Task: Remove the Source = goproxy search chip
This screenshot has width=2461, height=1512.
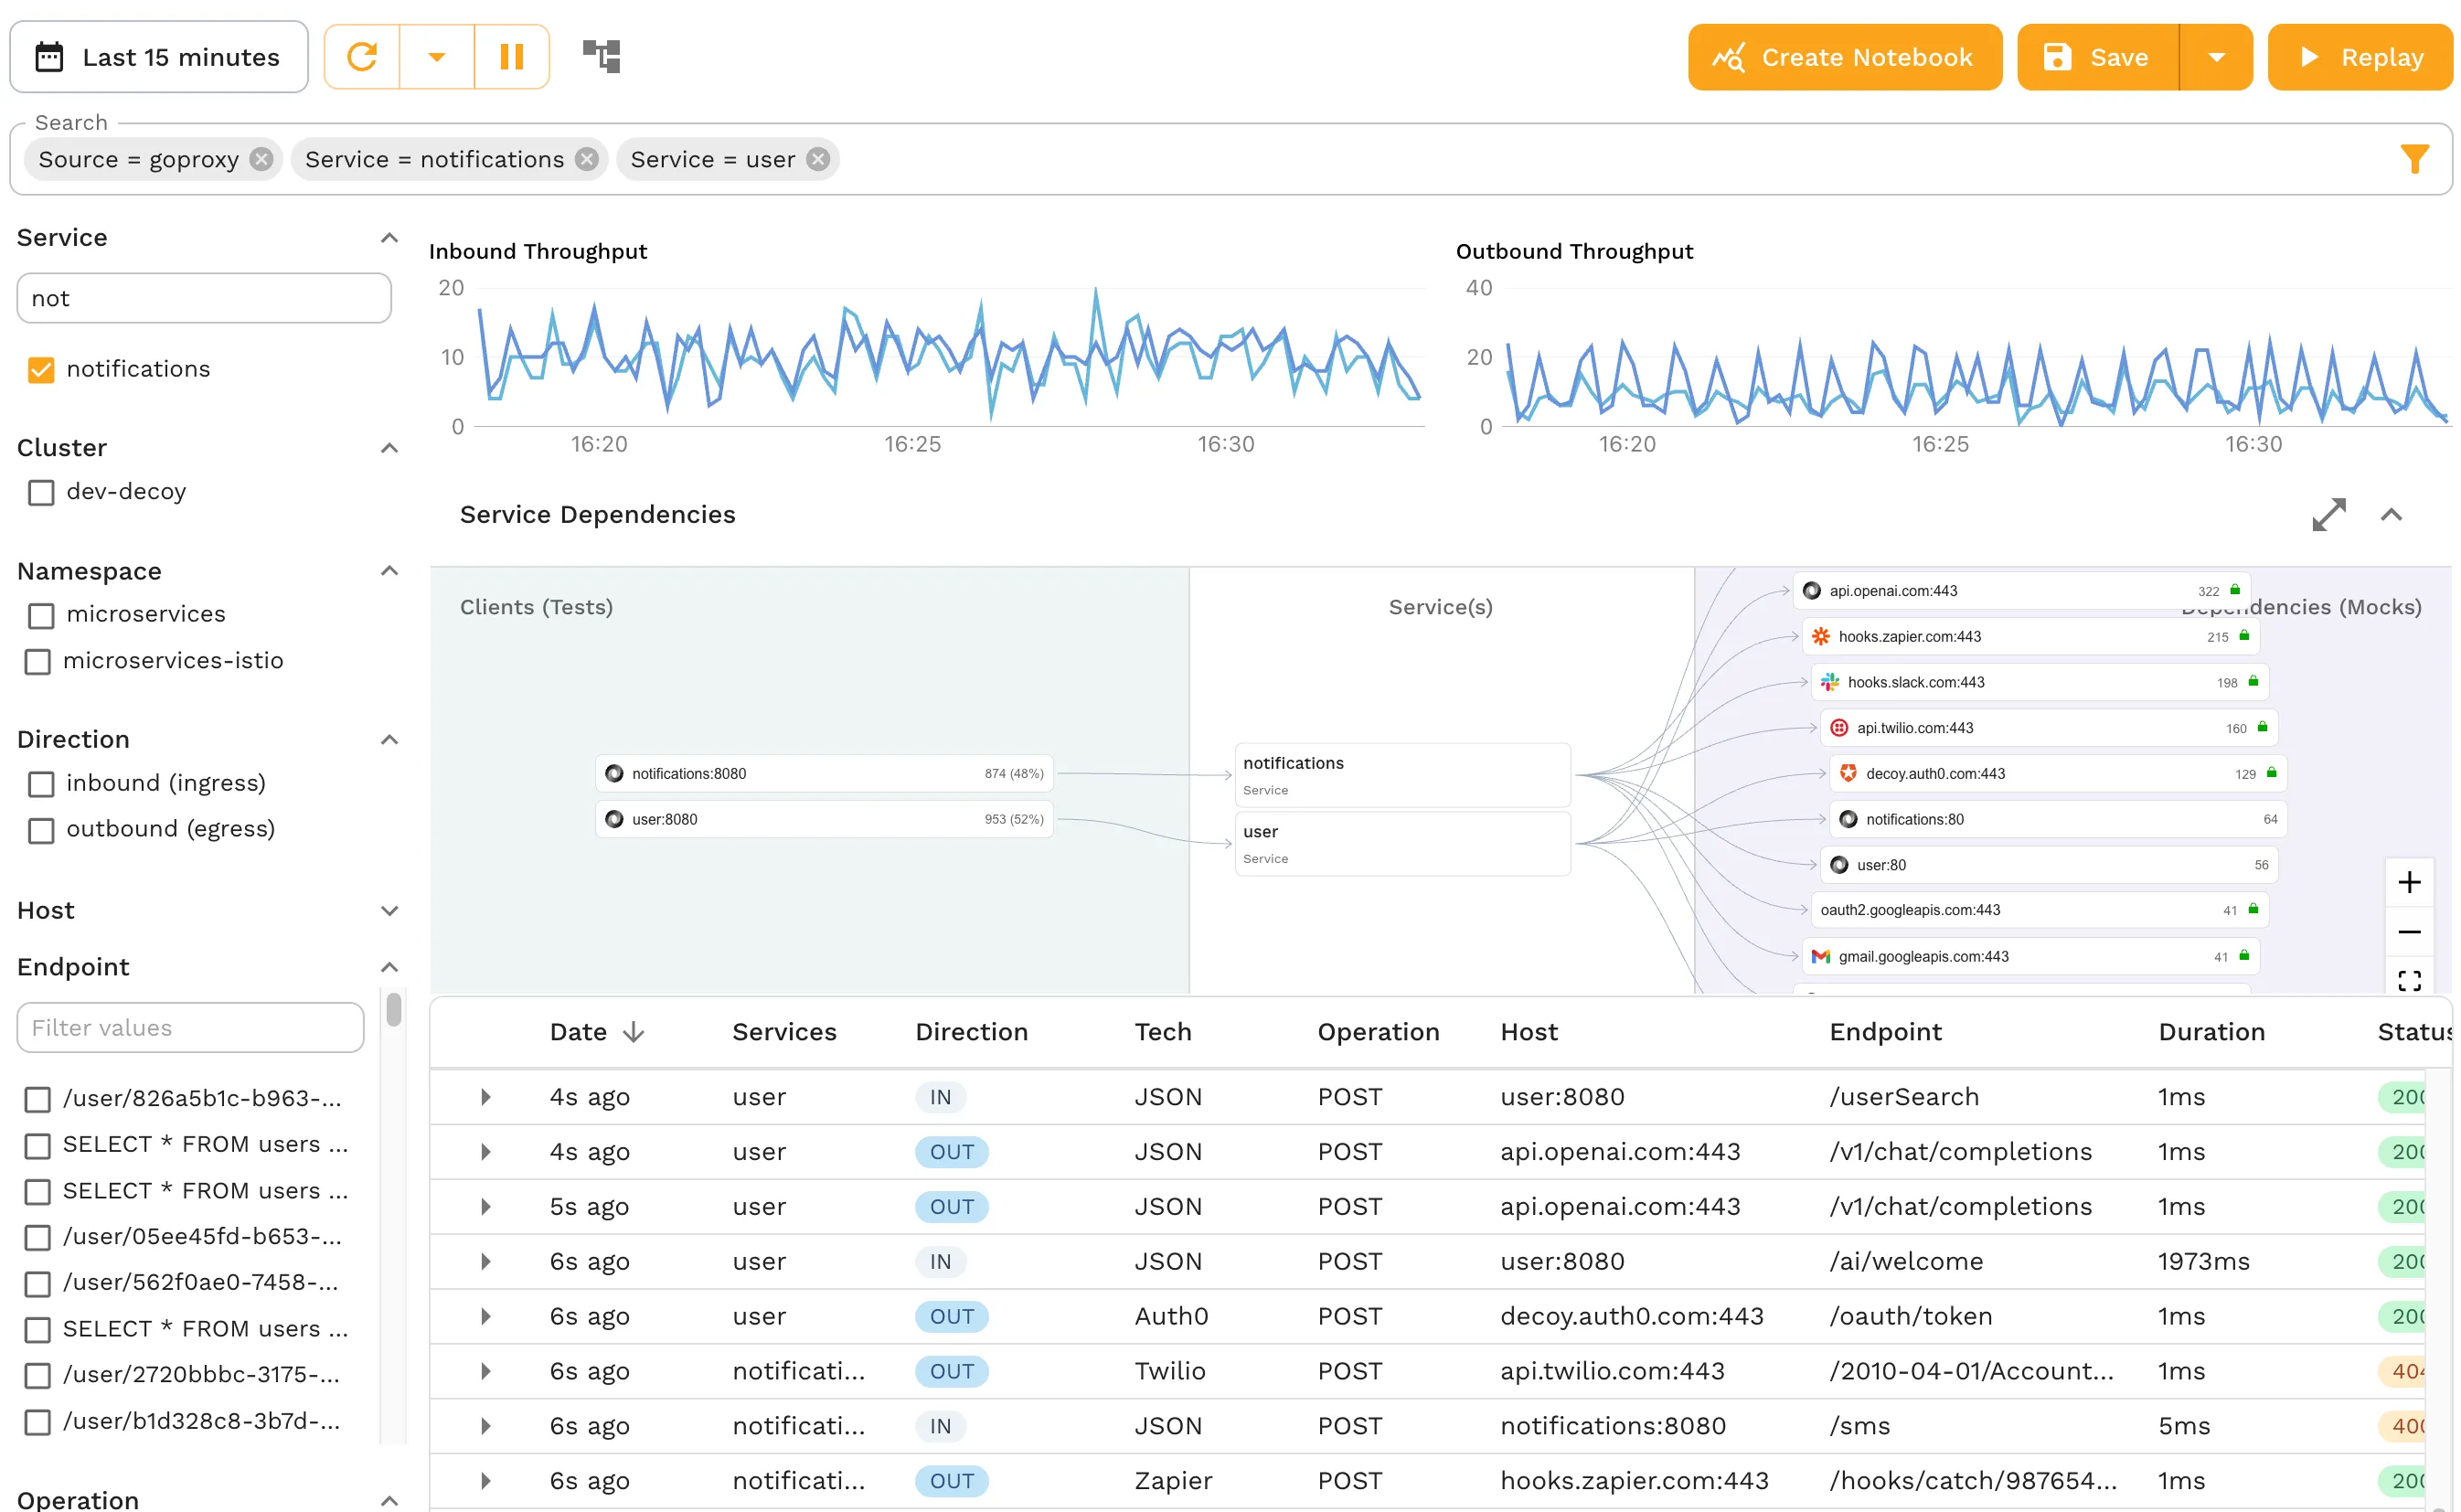Action: [261, 158]
